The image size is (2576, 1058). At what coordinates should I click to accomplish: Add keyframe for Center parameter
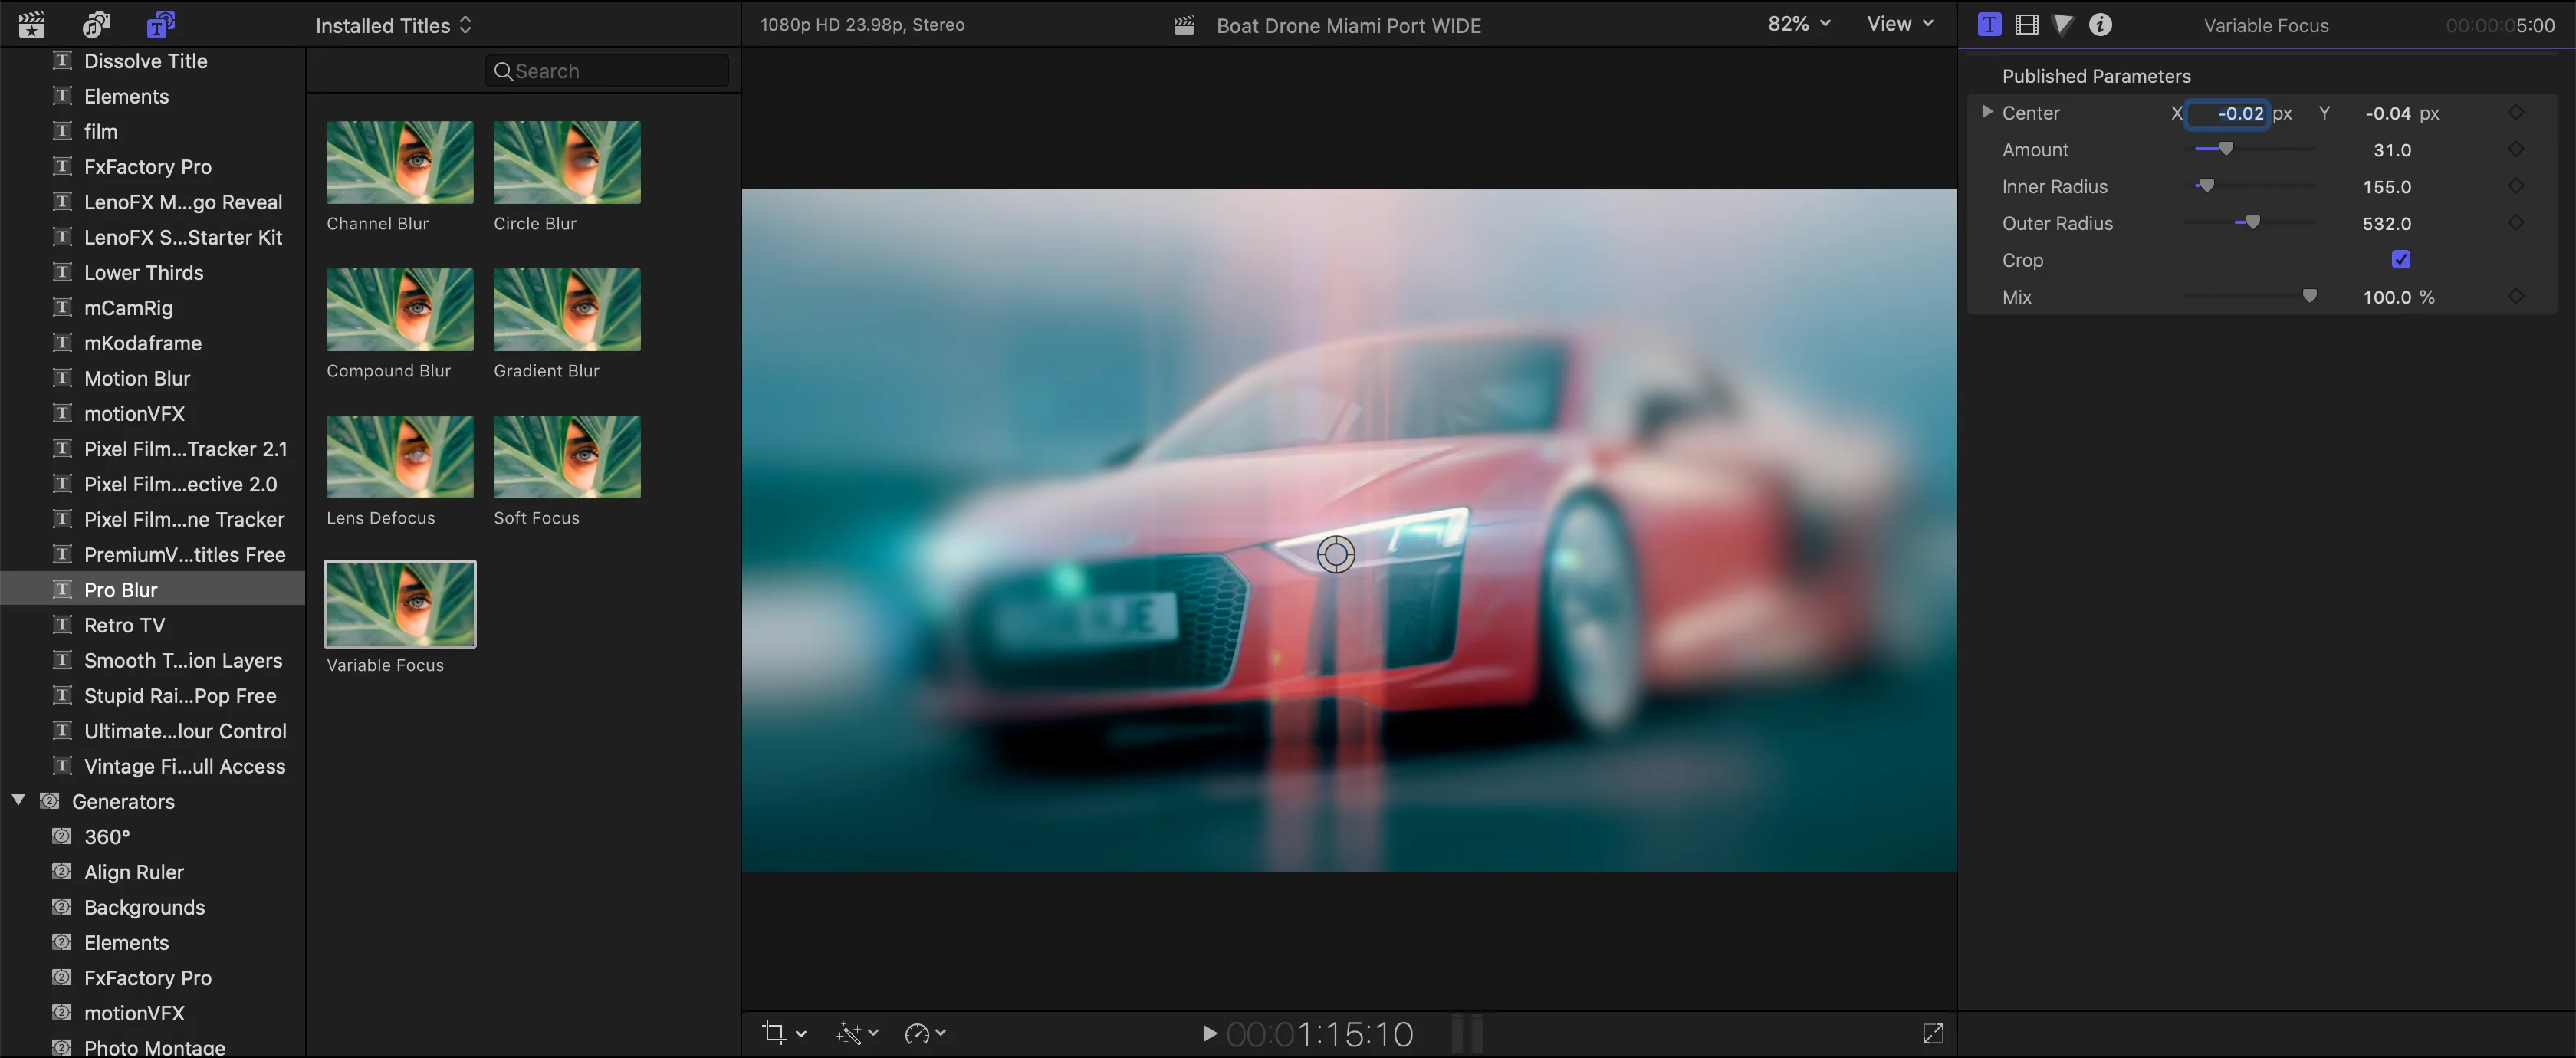click(2516, 113)
